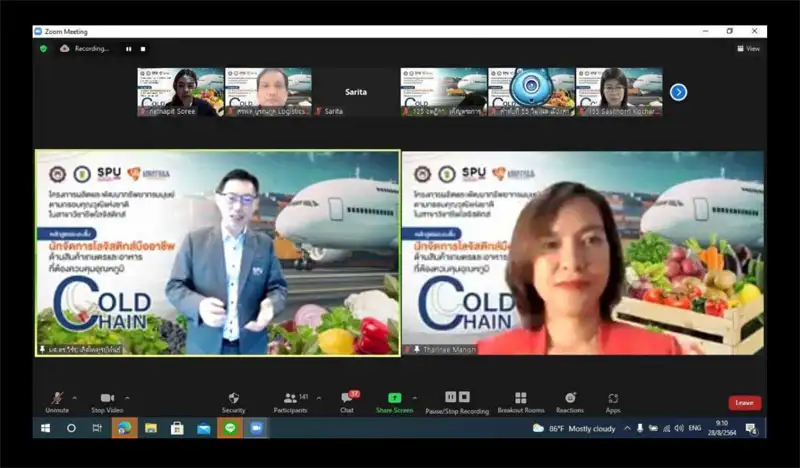The width and height of the screenshot is (800, 468).
Task: Open Breakout Rooms
Action: 520,400
